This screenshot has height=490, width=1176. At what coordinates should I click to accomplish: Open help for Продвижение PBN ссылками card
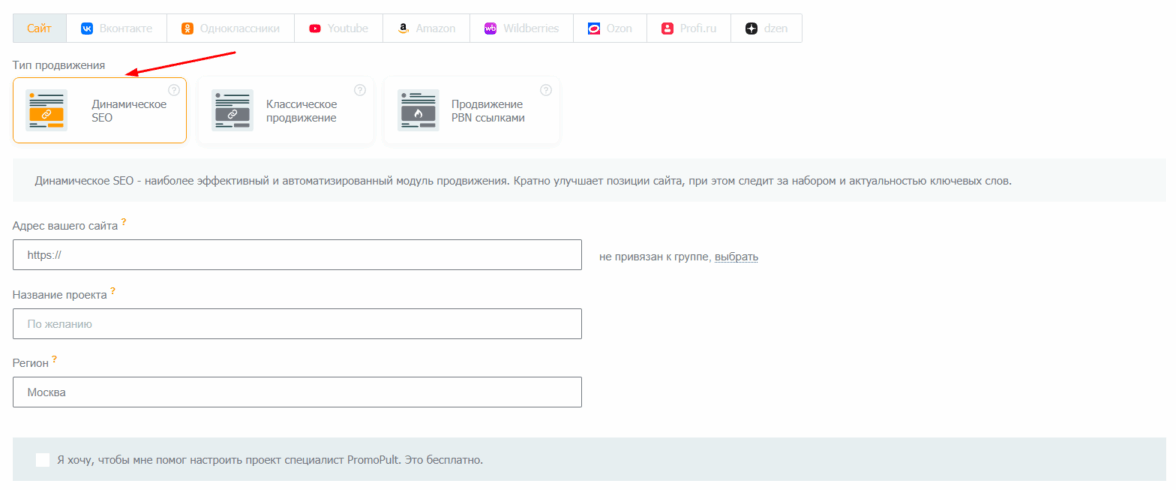tap(546, 90)
